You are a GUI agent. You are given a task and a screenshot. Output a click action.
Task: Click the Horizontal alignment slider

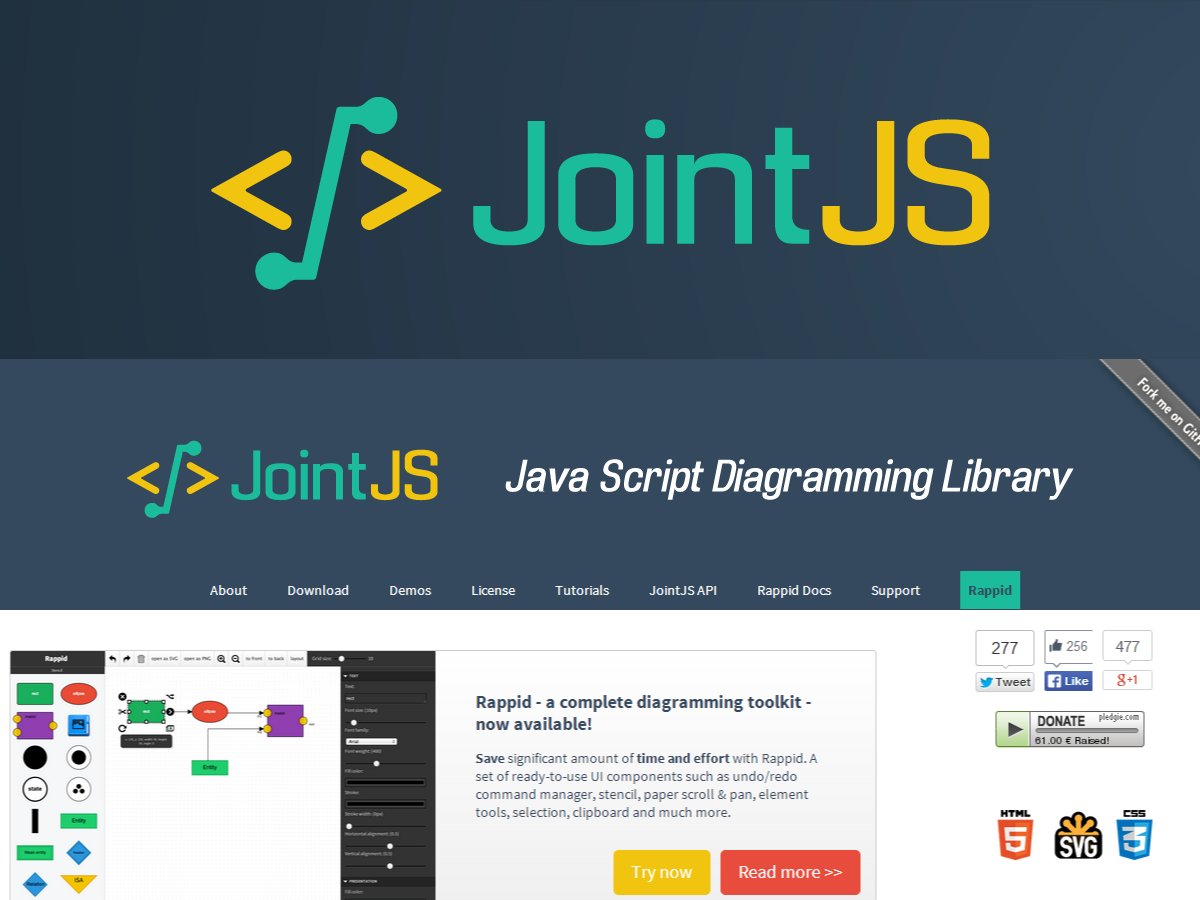(385, 846)
